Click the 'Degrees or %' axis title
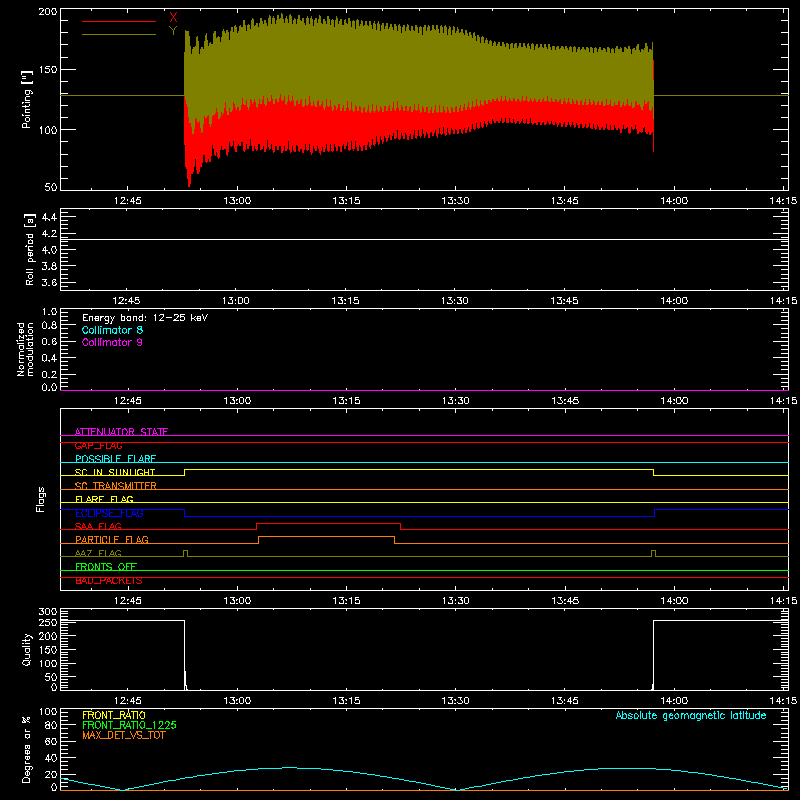The height and width of the screenshot is (800, 800). point(27,749)
